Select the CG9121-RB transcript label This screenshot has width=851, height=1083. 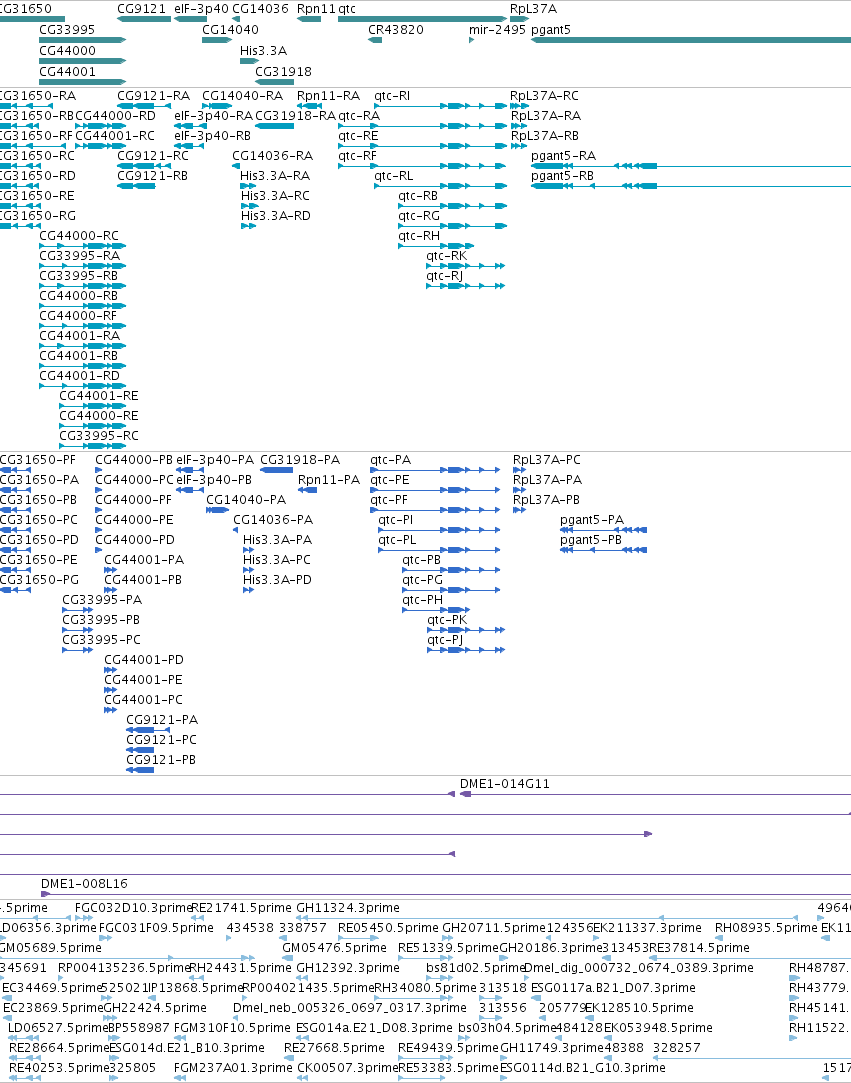tap(153, 175)
